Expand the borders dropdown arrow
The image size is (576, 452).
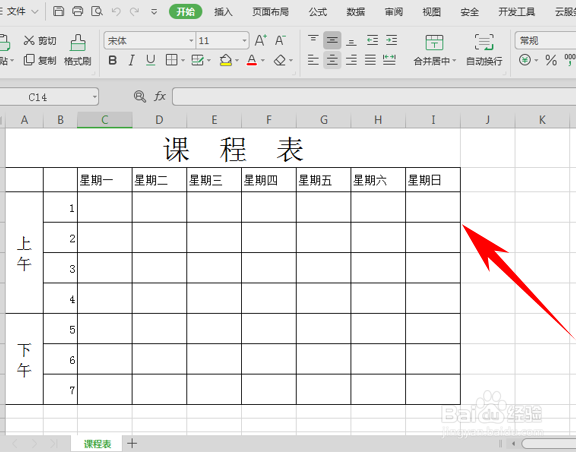(183, 60)
